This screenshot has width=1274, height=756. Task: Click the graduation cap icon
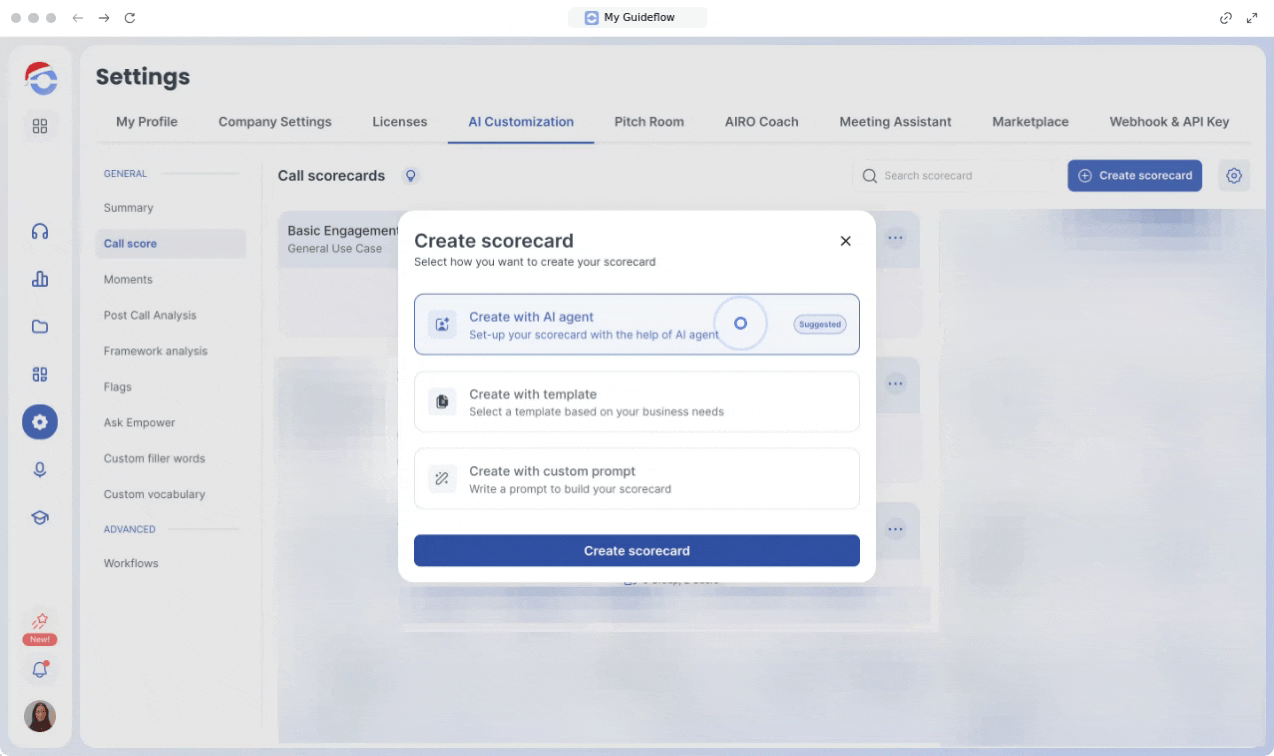pyautogui.click(x=40, y=517)
